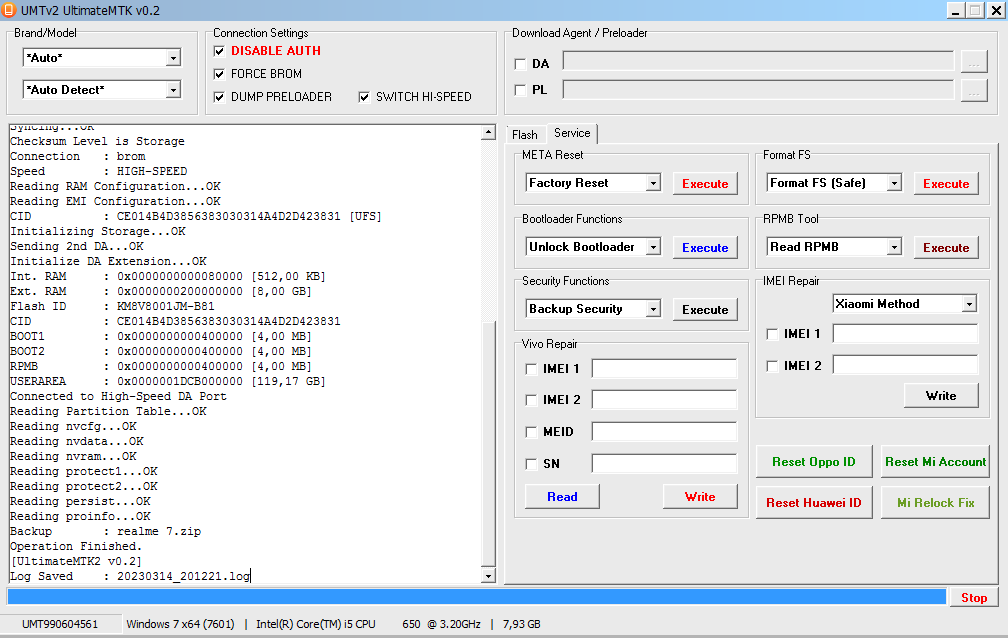Click 'Operation Finished.' log line
This screenshot has height=638, width=1008.
tap(76, 546)
